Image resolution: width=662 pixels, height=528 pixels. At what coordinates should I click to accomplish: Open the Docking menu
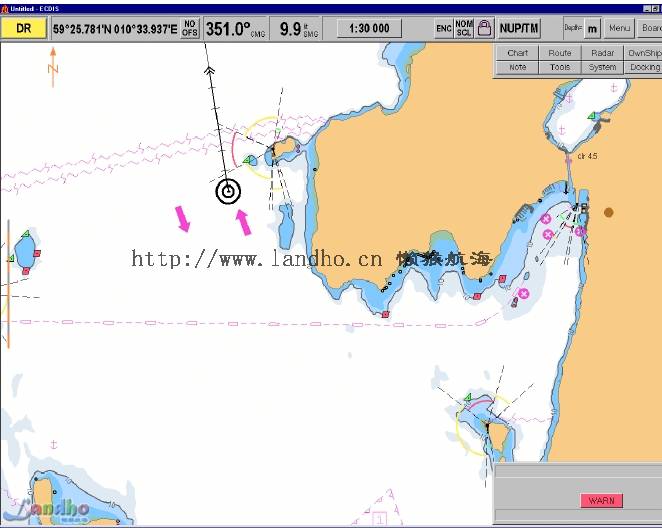643,67
